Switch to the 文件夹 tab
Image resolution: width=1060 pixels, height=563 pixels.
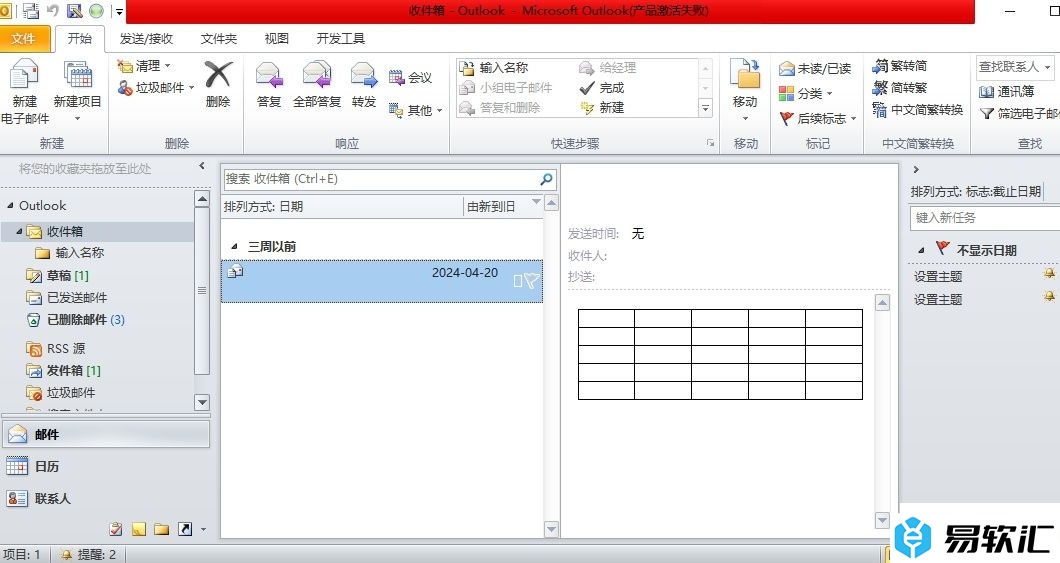pos(218,39)
